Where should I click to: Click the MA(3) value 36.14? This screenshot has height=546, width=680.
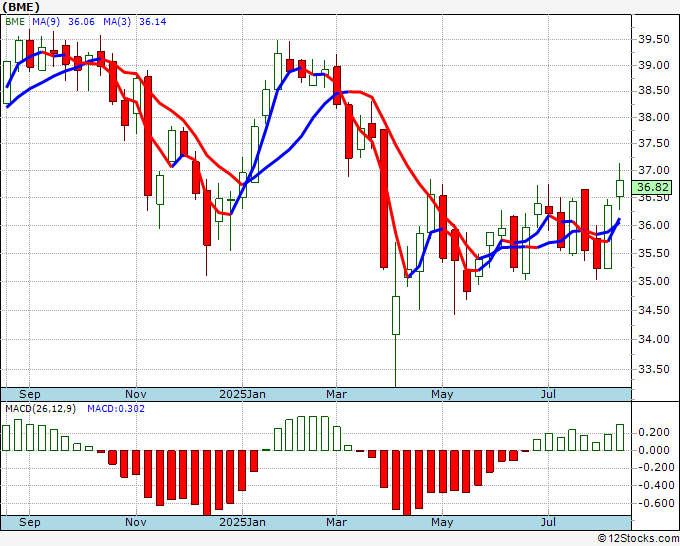[152, 22]
